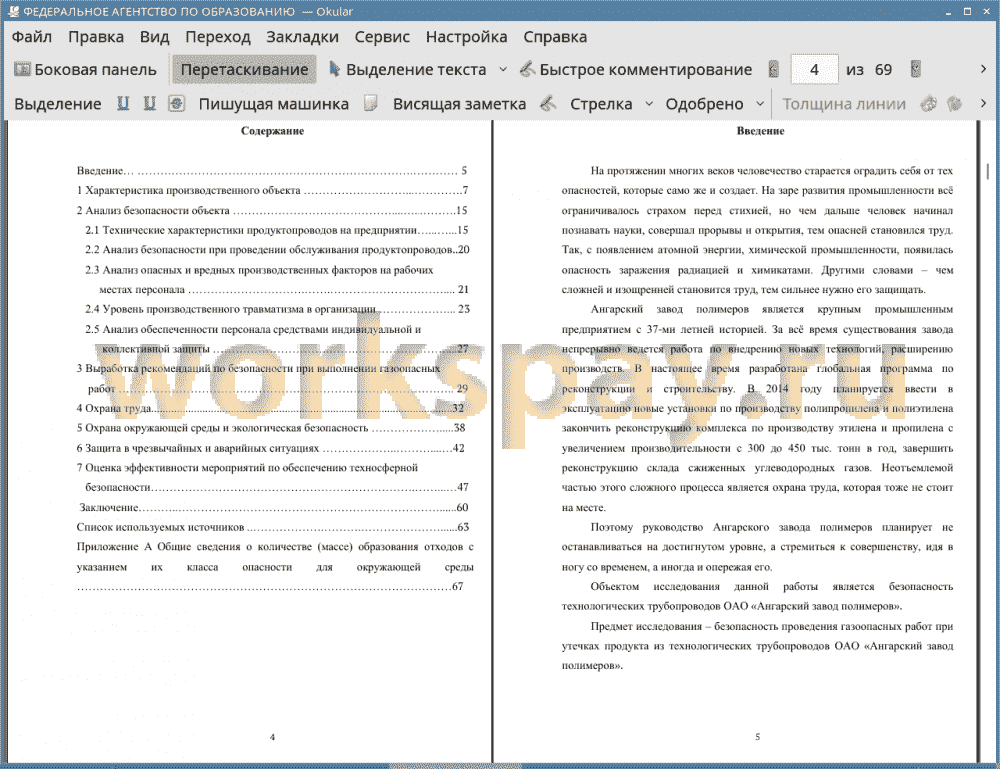Select the Стрелка arrow annotation tool

coord(601,104)
